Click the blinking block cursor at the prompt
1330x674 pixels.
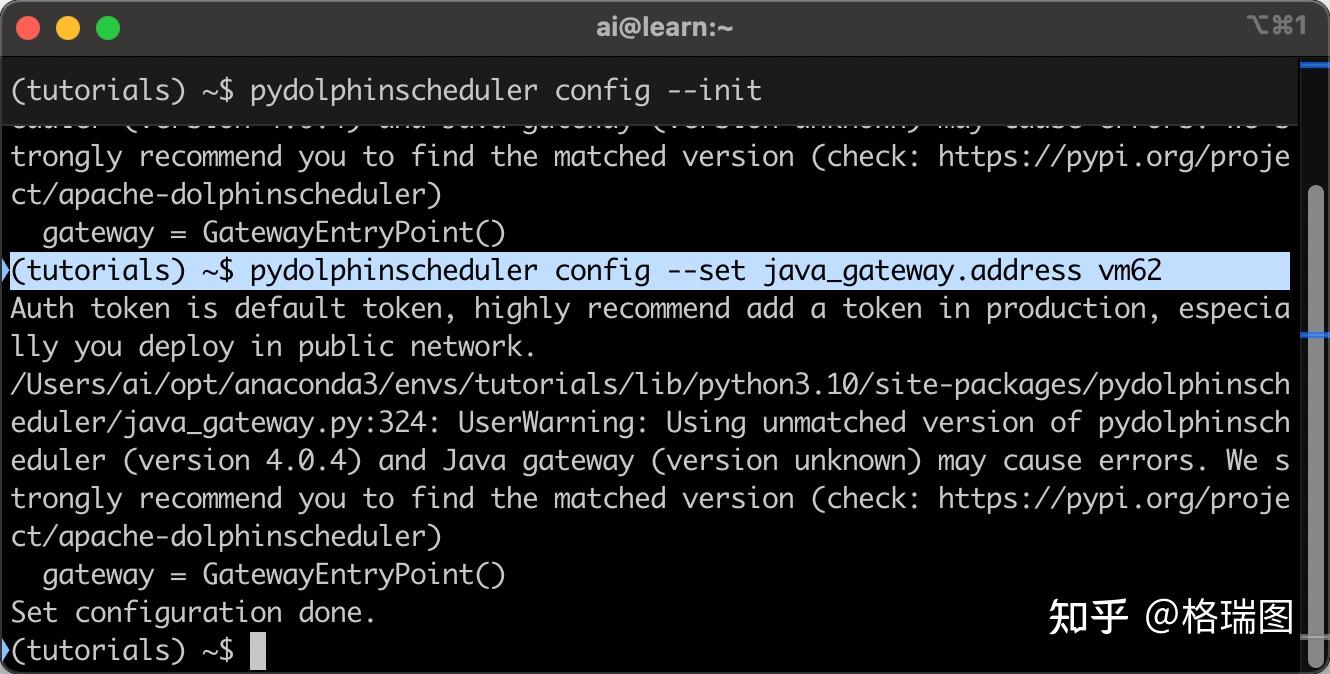pos(258,650)
